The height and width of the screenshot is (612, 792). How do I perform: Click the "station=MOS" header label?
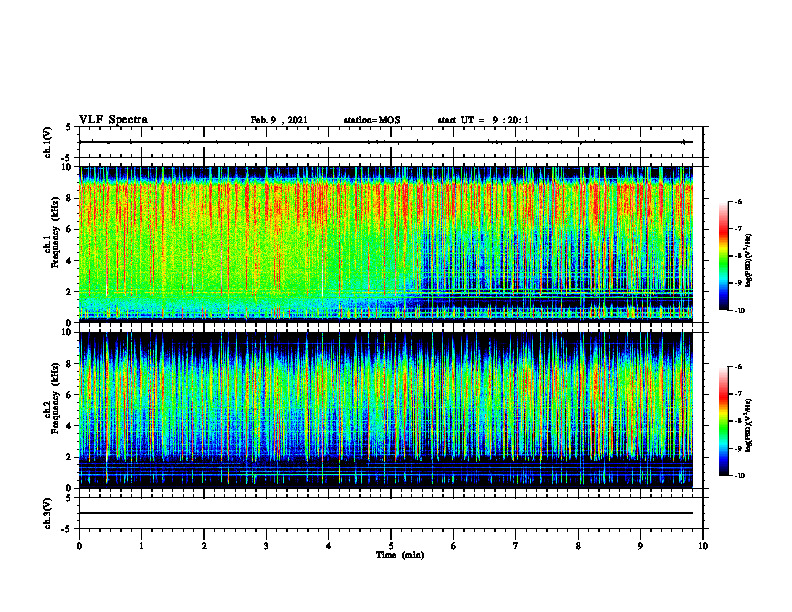372,120
